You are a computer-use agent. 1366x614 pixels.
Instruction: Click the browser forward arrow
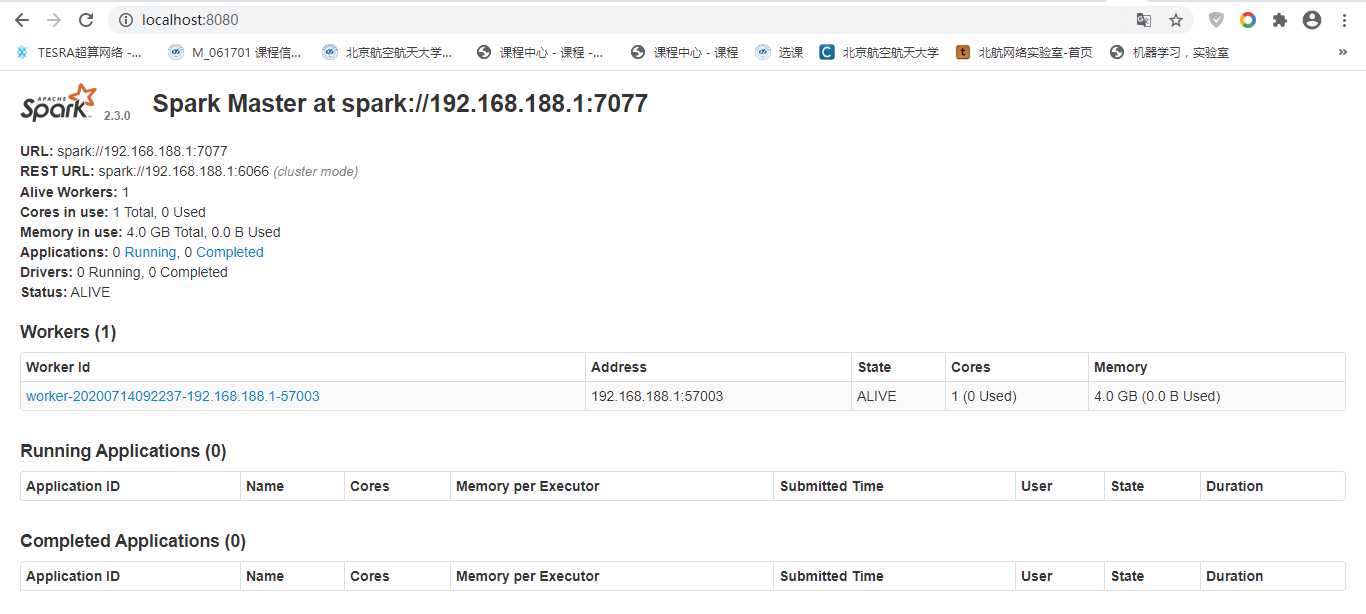tap(54, 20)
